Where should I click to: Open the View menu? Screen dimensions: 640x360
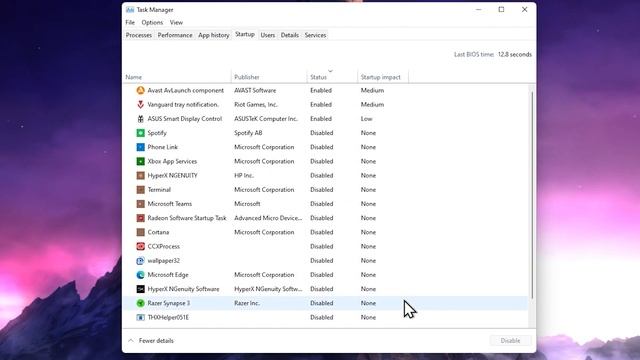point(176,22)
